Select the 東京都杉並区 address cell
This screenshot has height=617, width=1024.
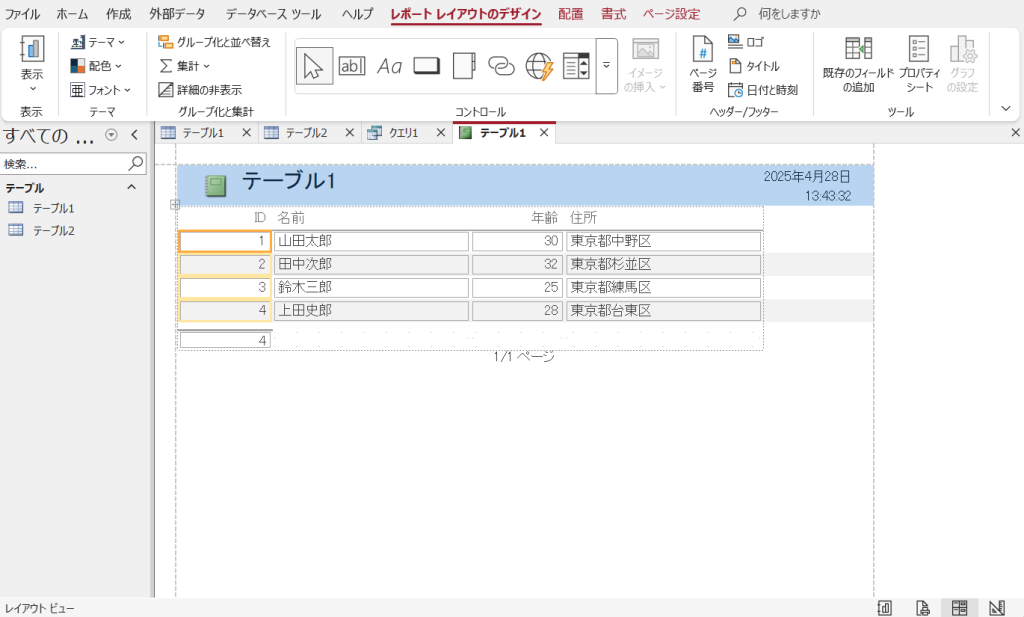click(664, 264)
